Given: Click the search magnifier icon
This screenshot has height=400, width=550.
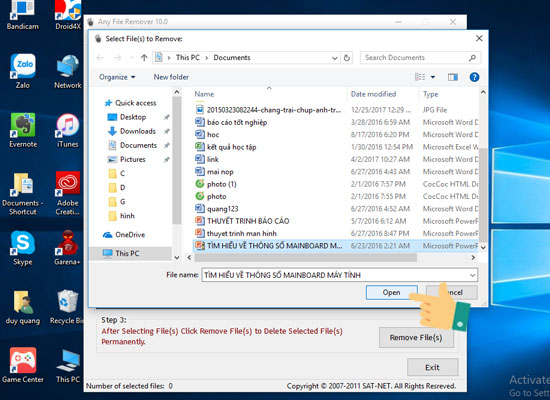Looking at the screenshot, I should (x=472, y=58).
